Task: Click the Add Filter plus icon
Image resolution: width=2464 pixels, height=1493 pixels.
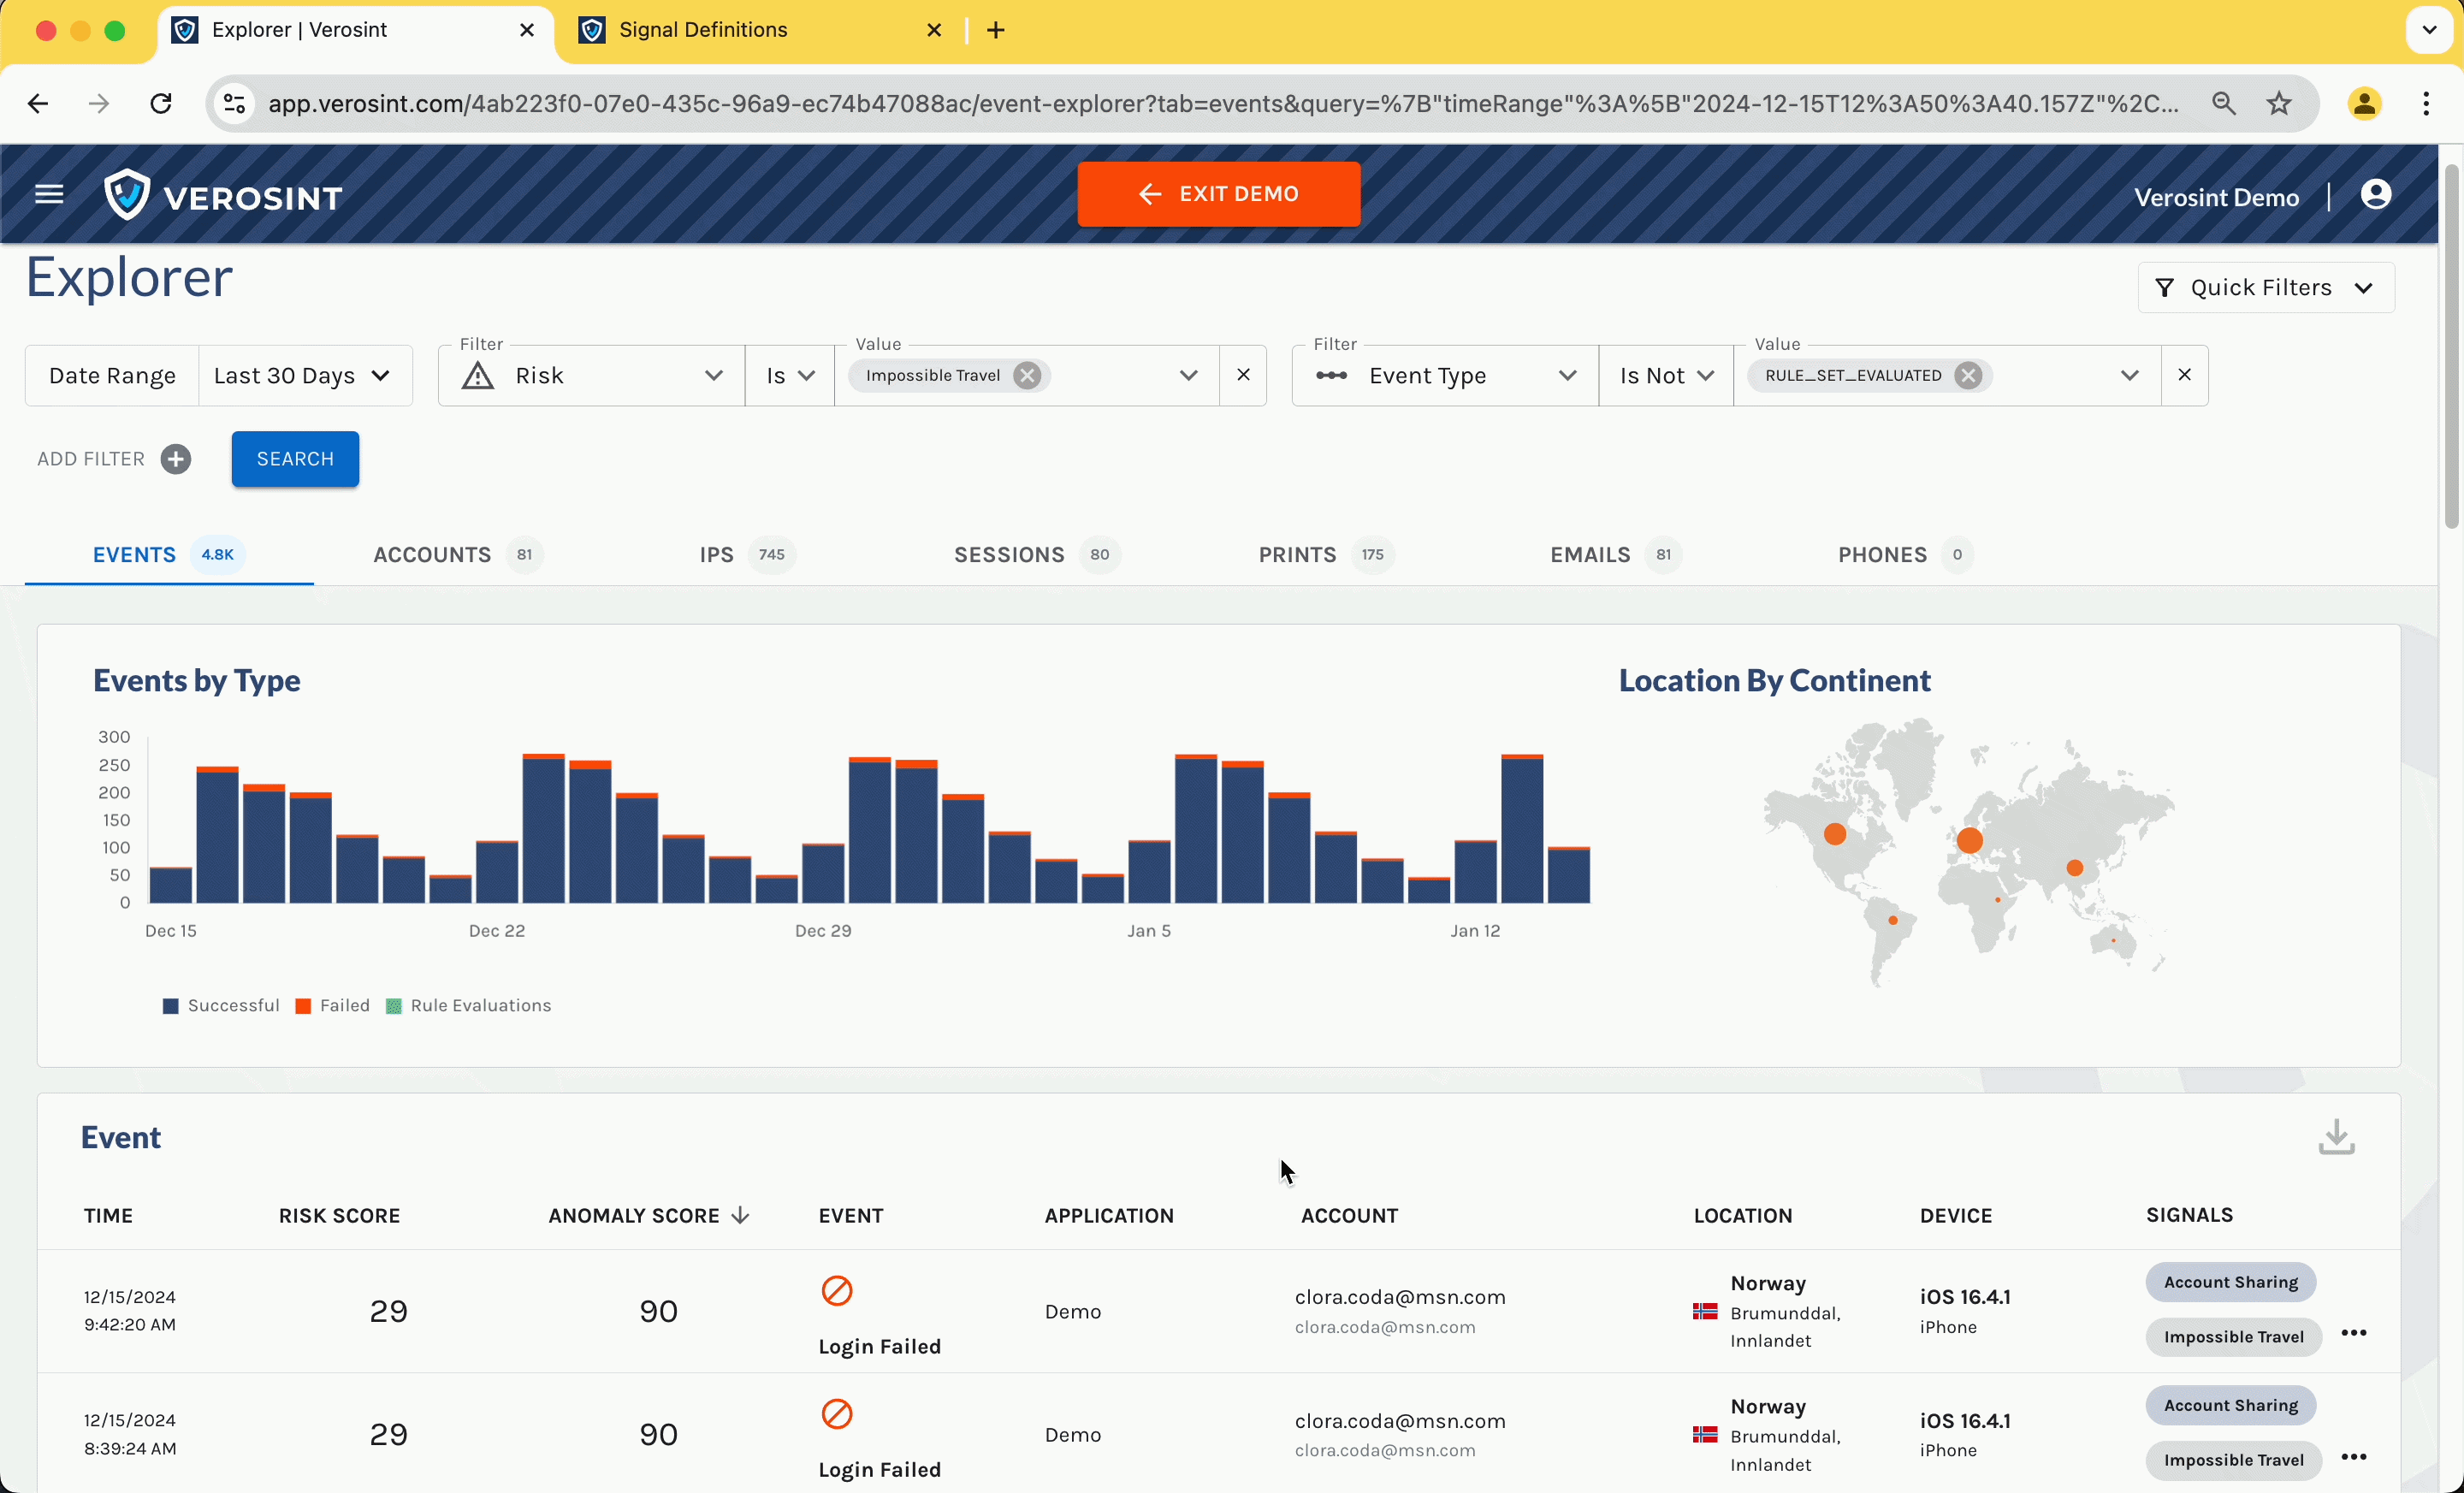Action: click(x=175, y=458)
